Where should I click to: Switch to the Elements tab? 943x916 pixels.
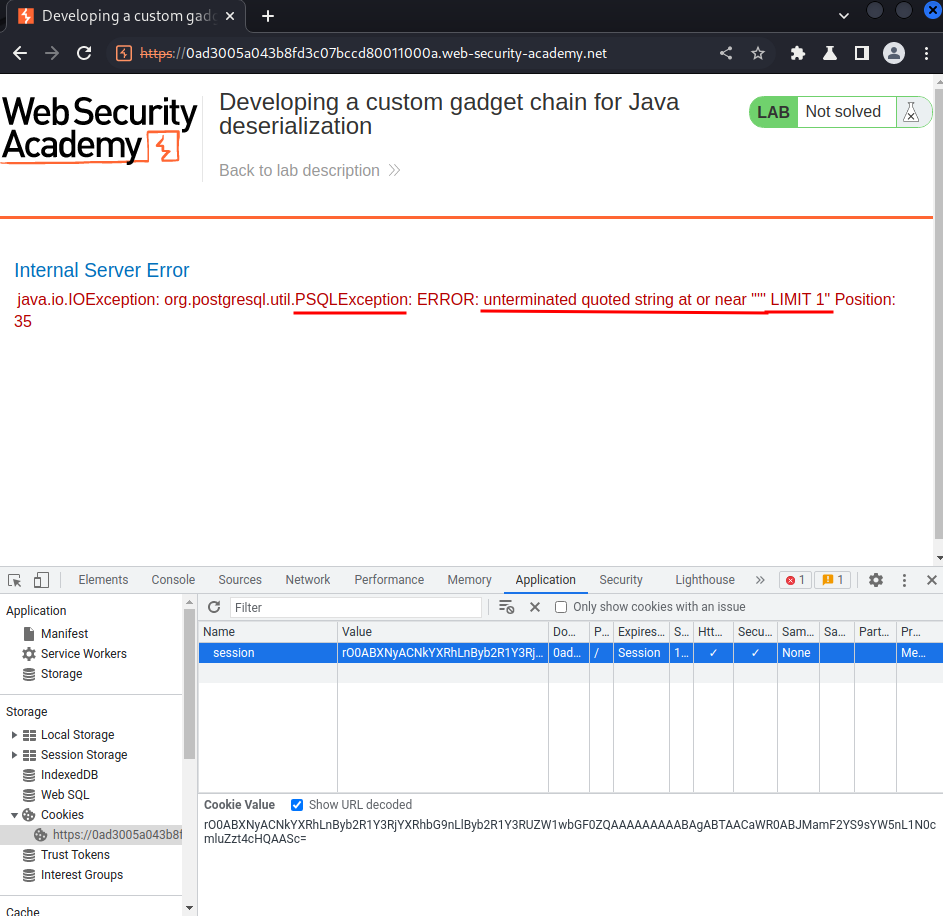click(x=103, y=580)
